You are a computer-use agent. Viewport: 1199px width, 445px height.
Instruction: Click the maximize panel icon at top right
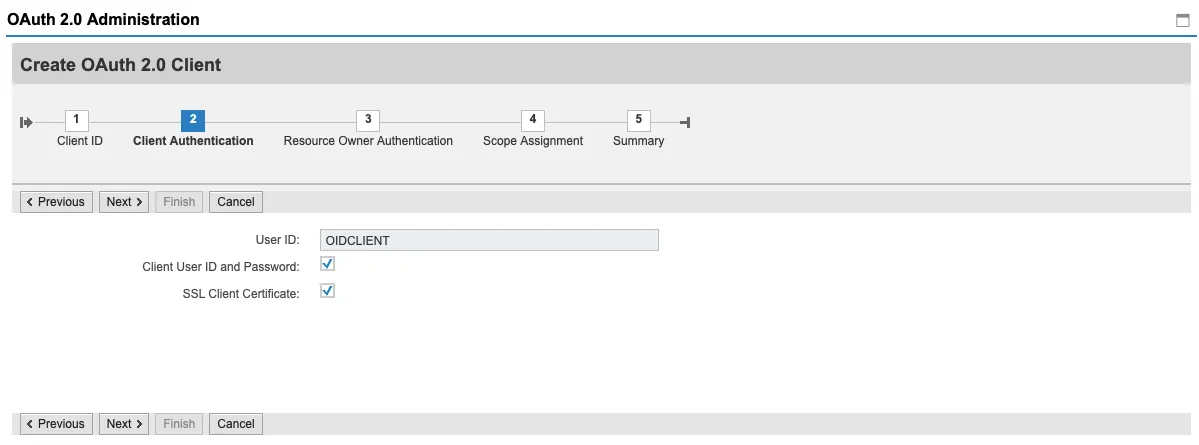point(1183,20)
